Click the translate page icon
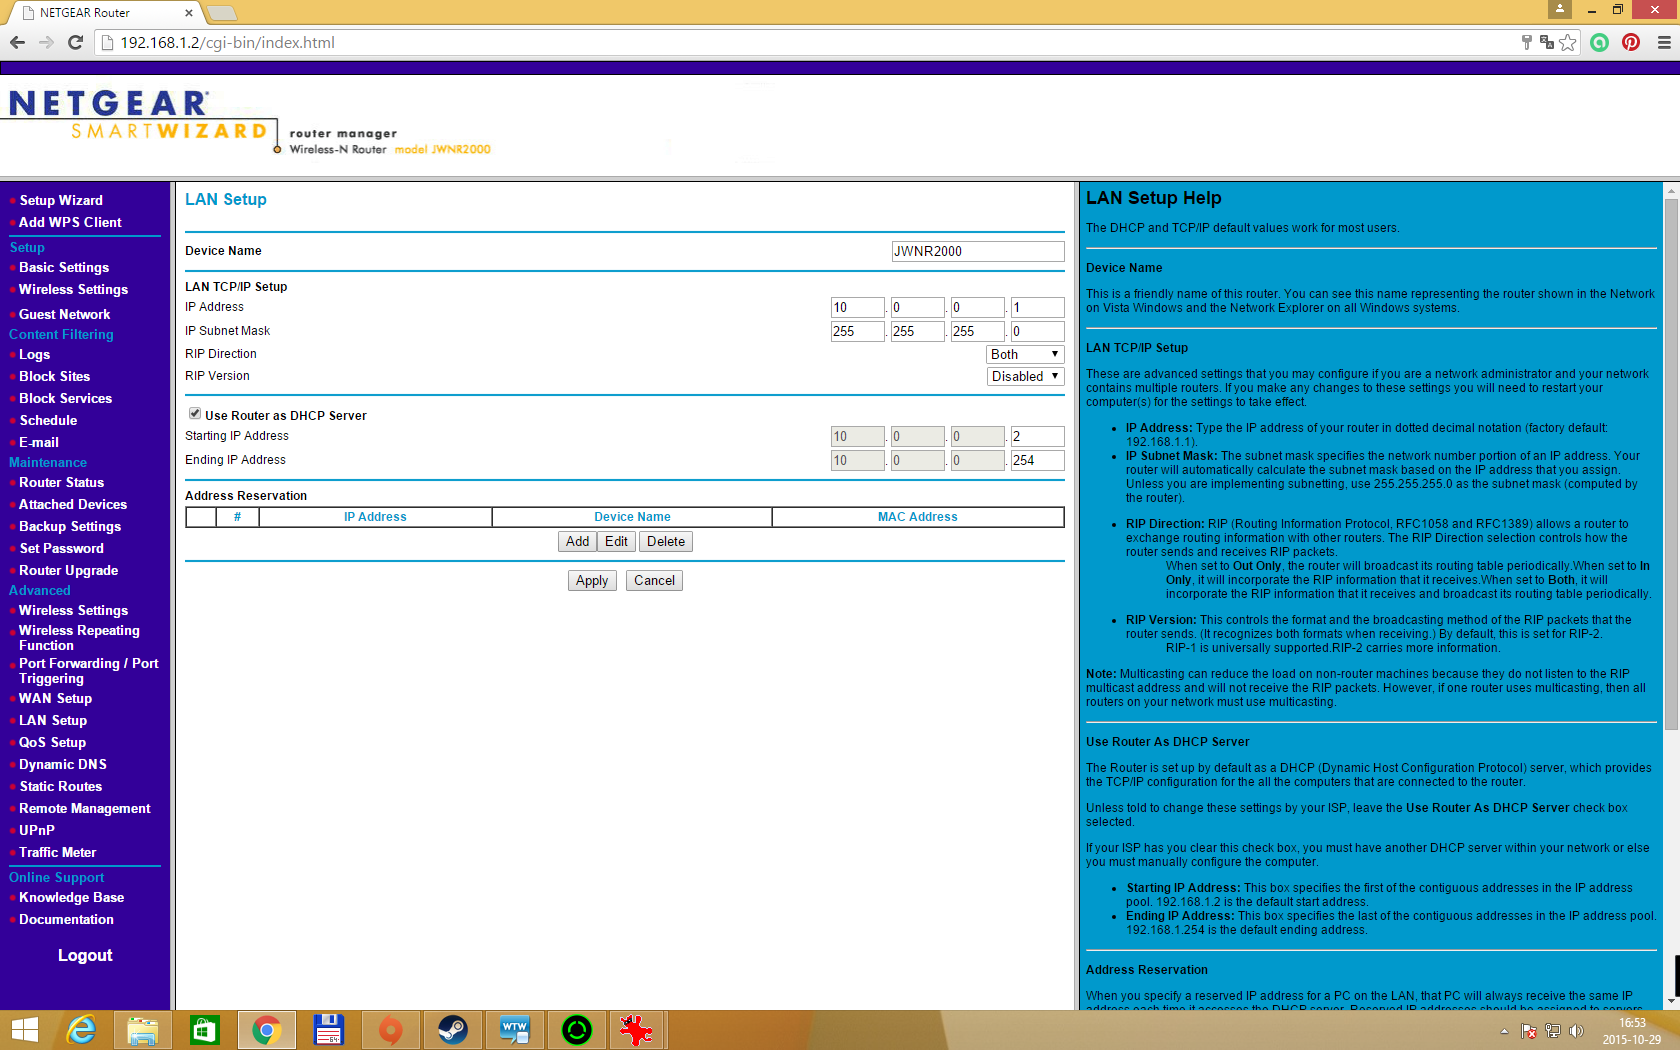Screen dimensions: 1680x1050 tap(1547, 42)
